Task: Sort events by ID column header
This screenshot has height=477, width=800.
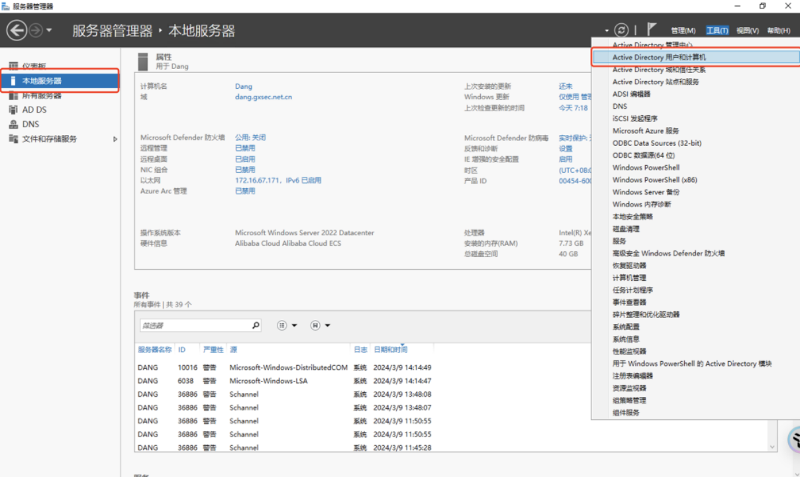Action: tap(182, 349)
